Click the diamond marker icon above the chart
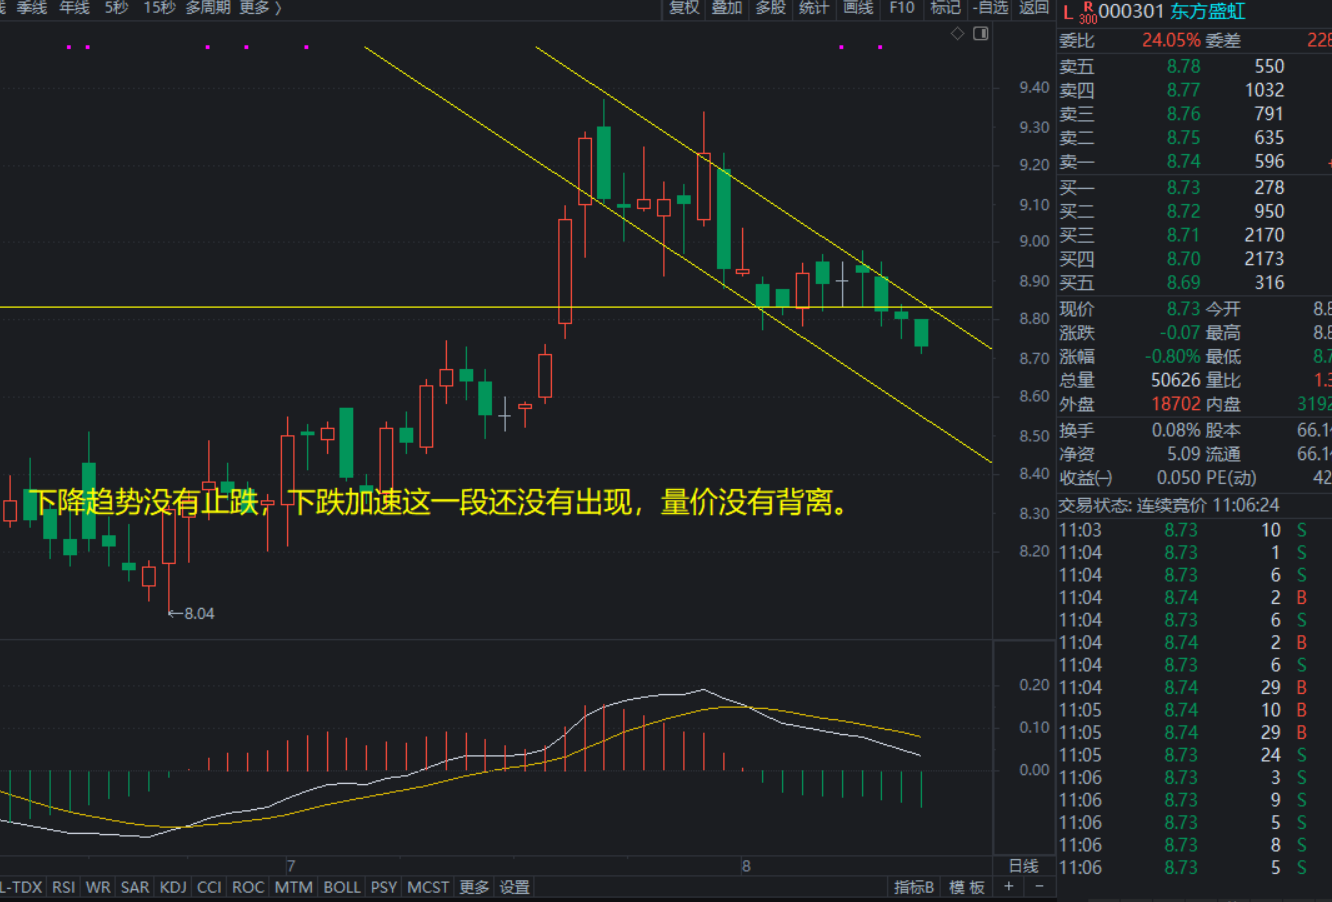 click(957, 34)
